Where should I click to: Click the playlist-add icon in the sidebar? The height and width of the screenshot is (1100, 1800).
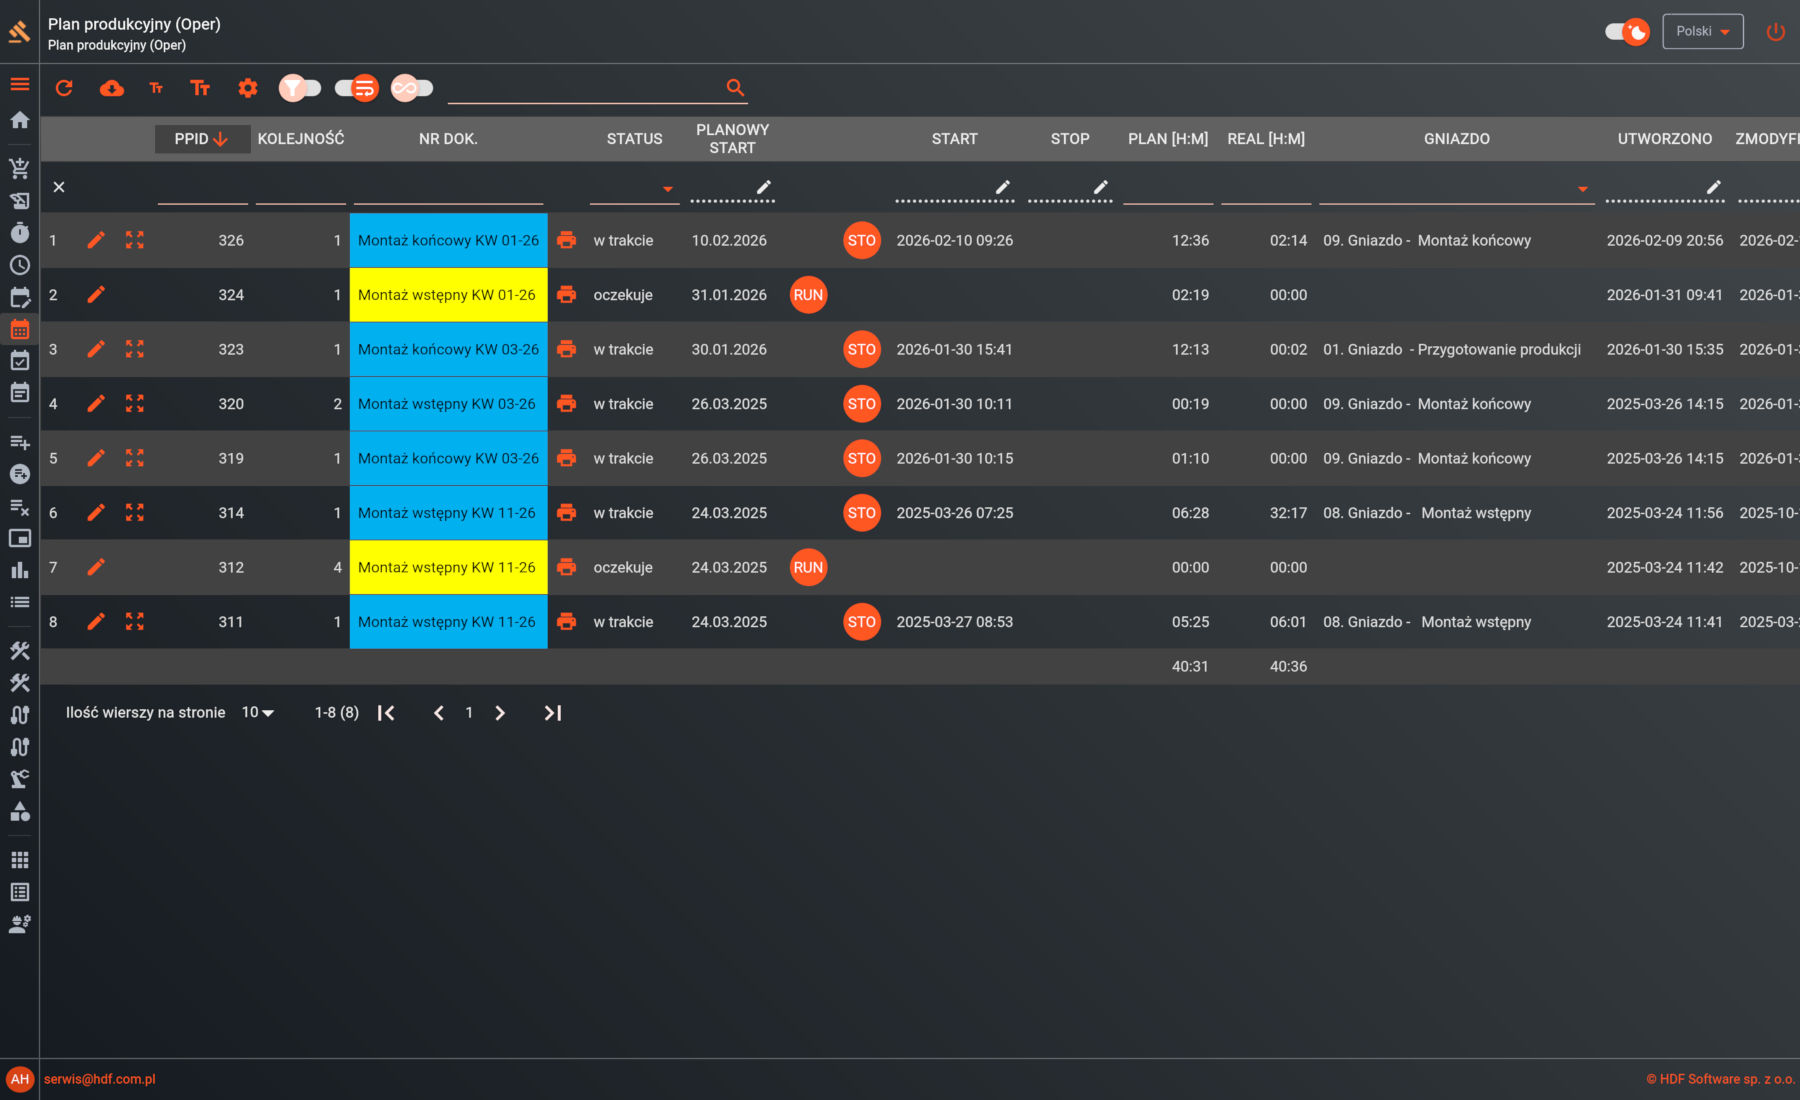click(20, 442)
